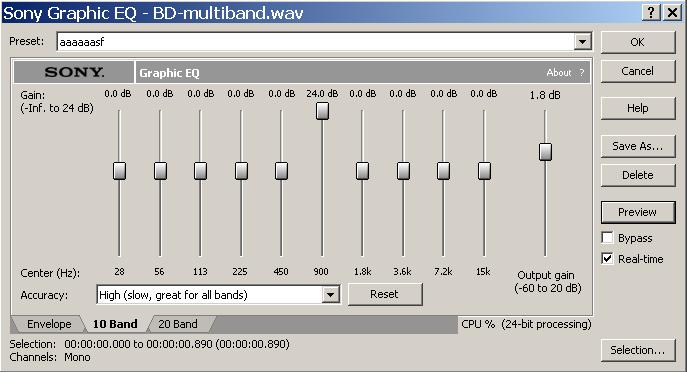Click the 1.8k band slider handle
This screenshot has width=687, height=372.
(x=362, y=171)
